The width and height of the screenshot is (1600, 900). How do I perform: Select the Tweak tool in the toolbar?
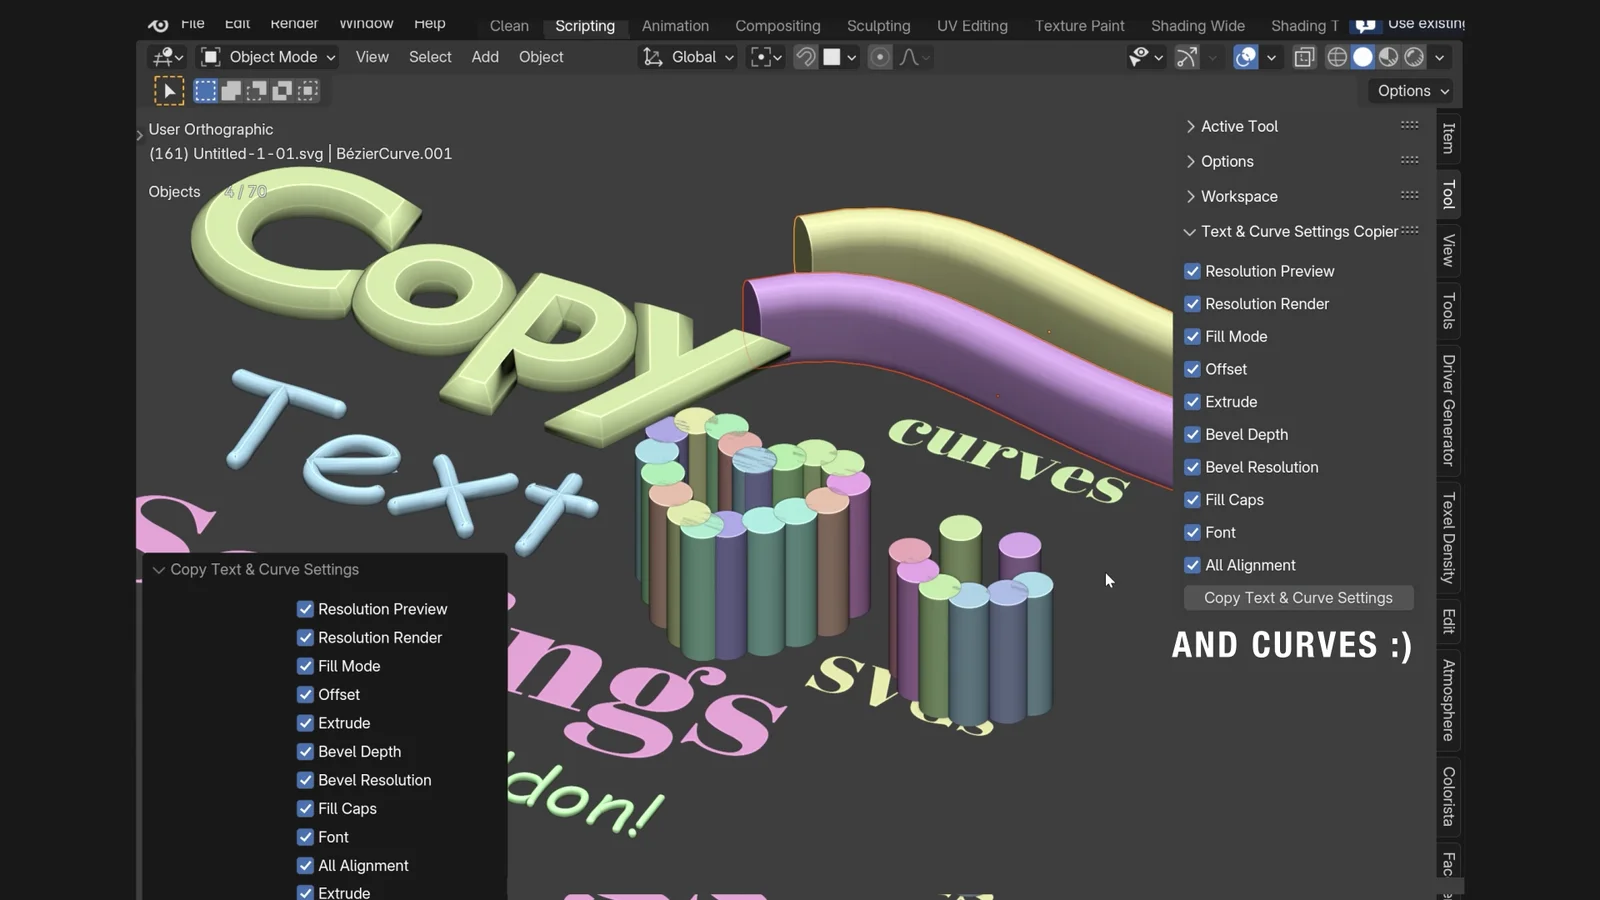[x=168, y=90]
